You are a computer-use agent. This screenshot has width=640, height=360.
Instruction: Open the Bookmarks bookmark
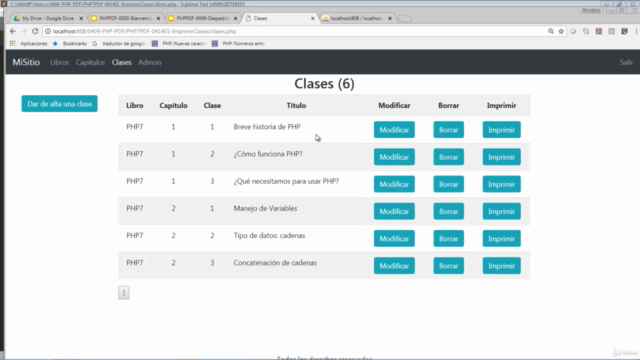[70, 43]
